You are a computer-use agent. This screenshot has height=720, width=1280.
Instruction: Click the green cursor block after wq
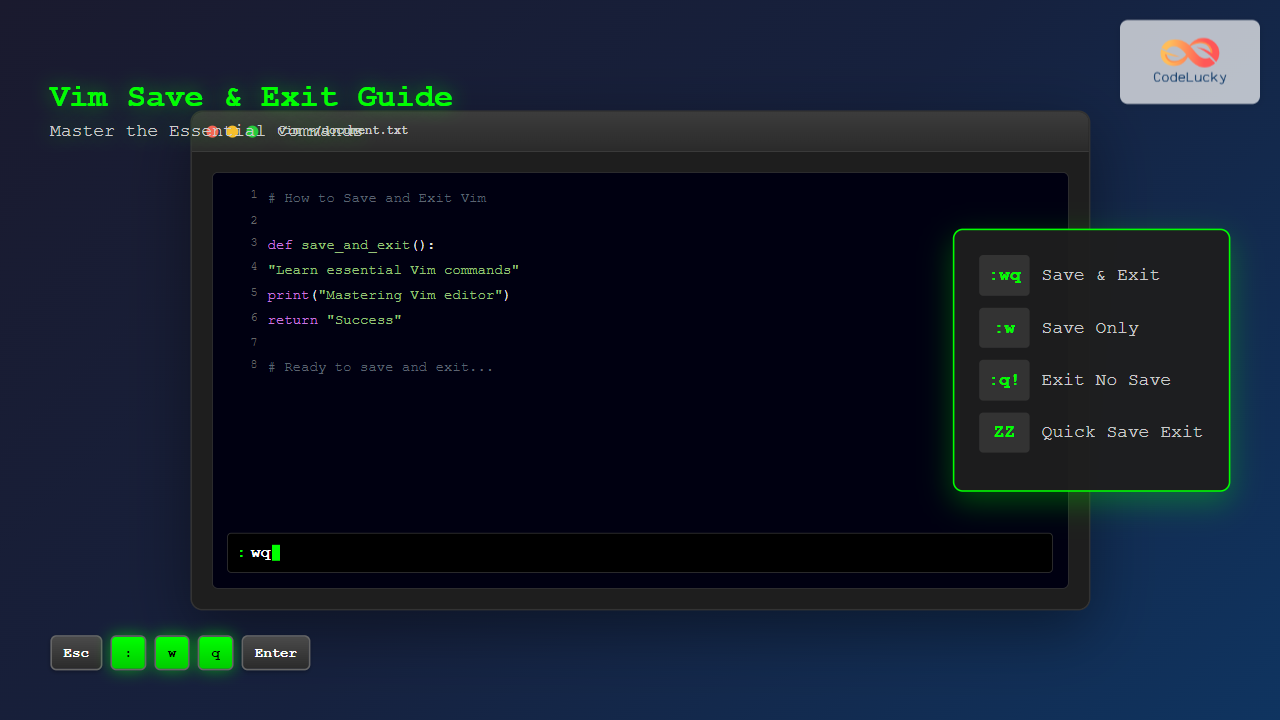coord(276,553)
